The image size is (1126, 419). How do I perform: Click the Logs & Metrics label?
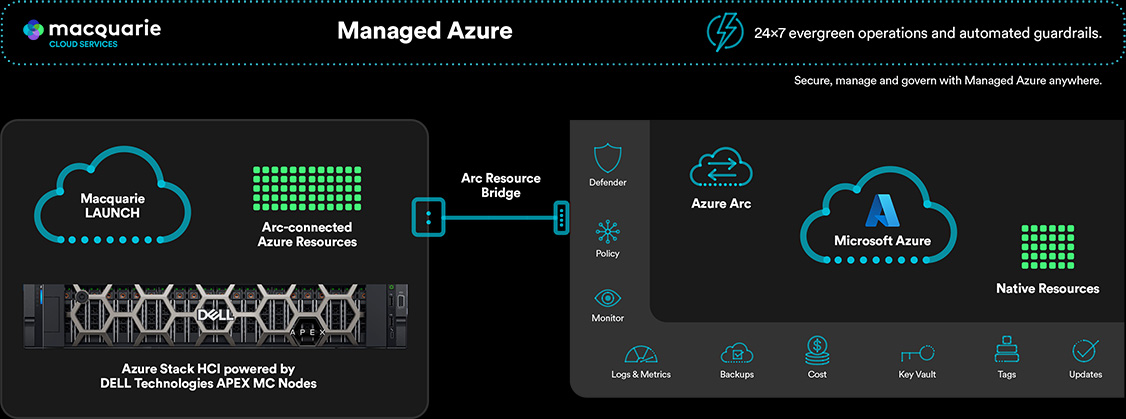point(641,374)
